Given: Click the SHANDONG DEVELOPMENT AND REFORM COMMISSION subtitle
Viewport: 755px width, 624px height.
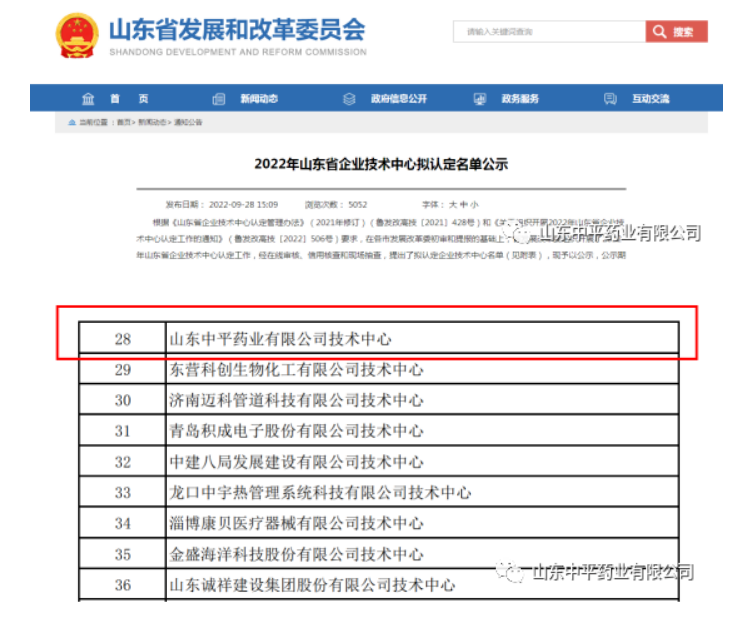Looking at the screenshot, I should point(238,52).
